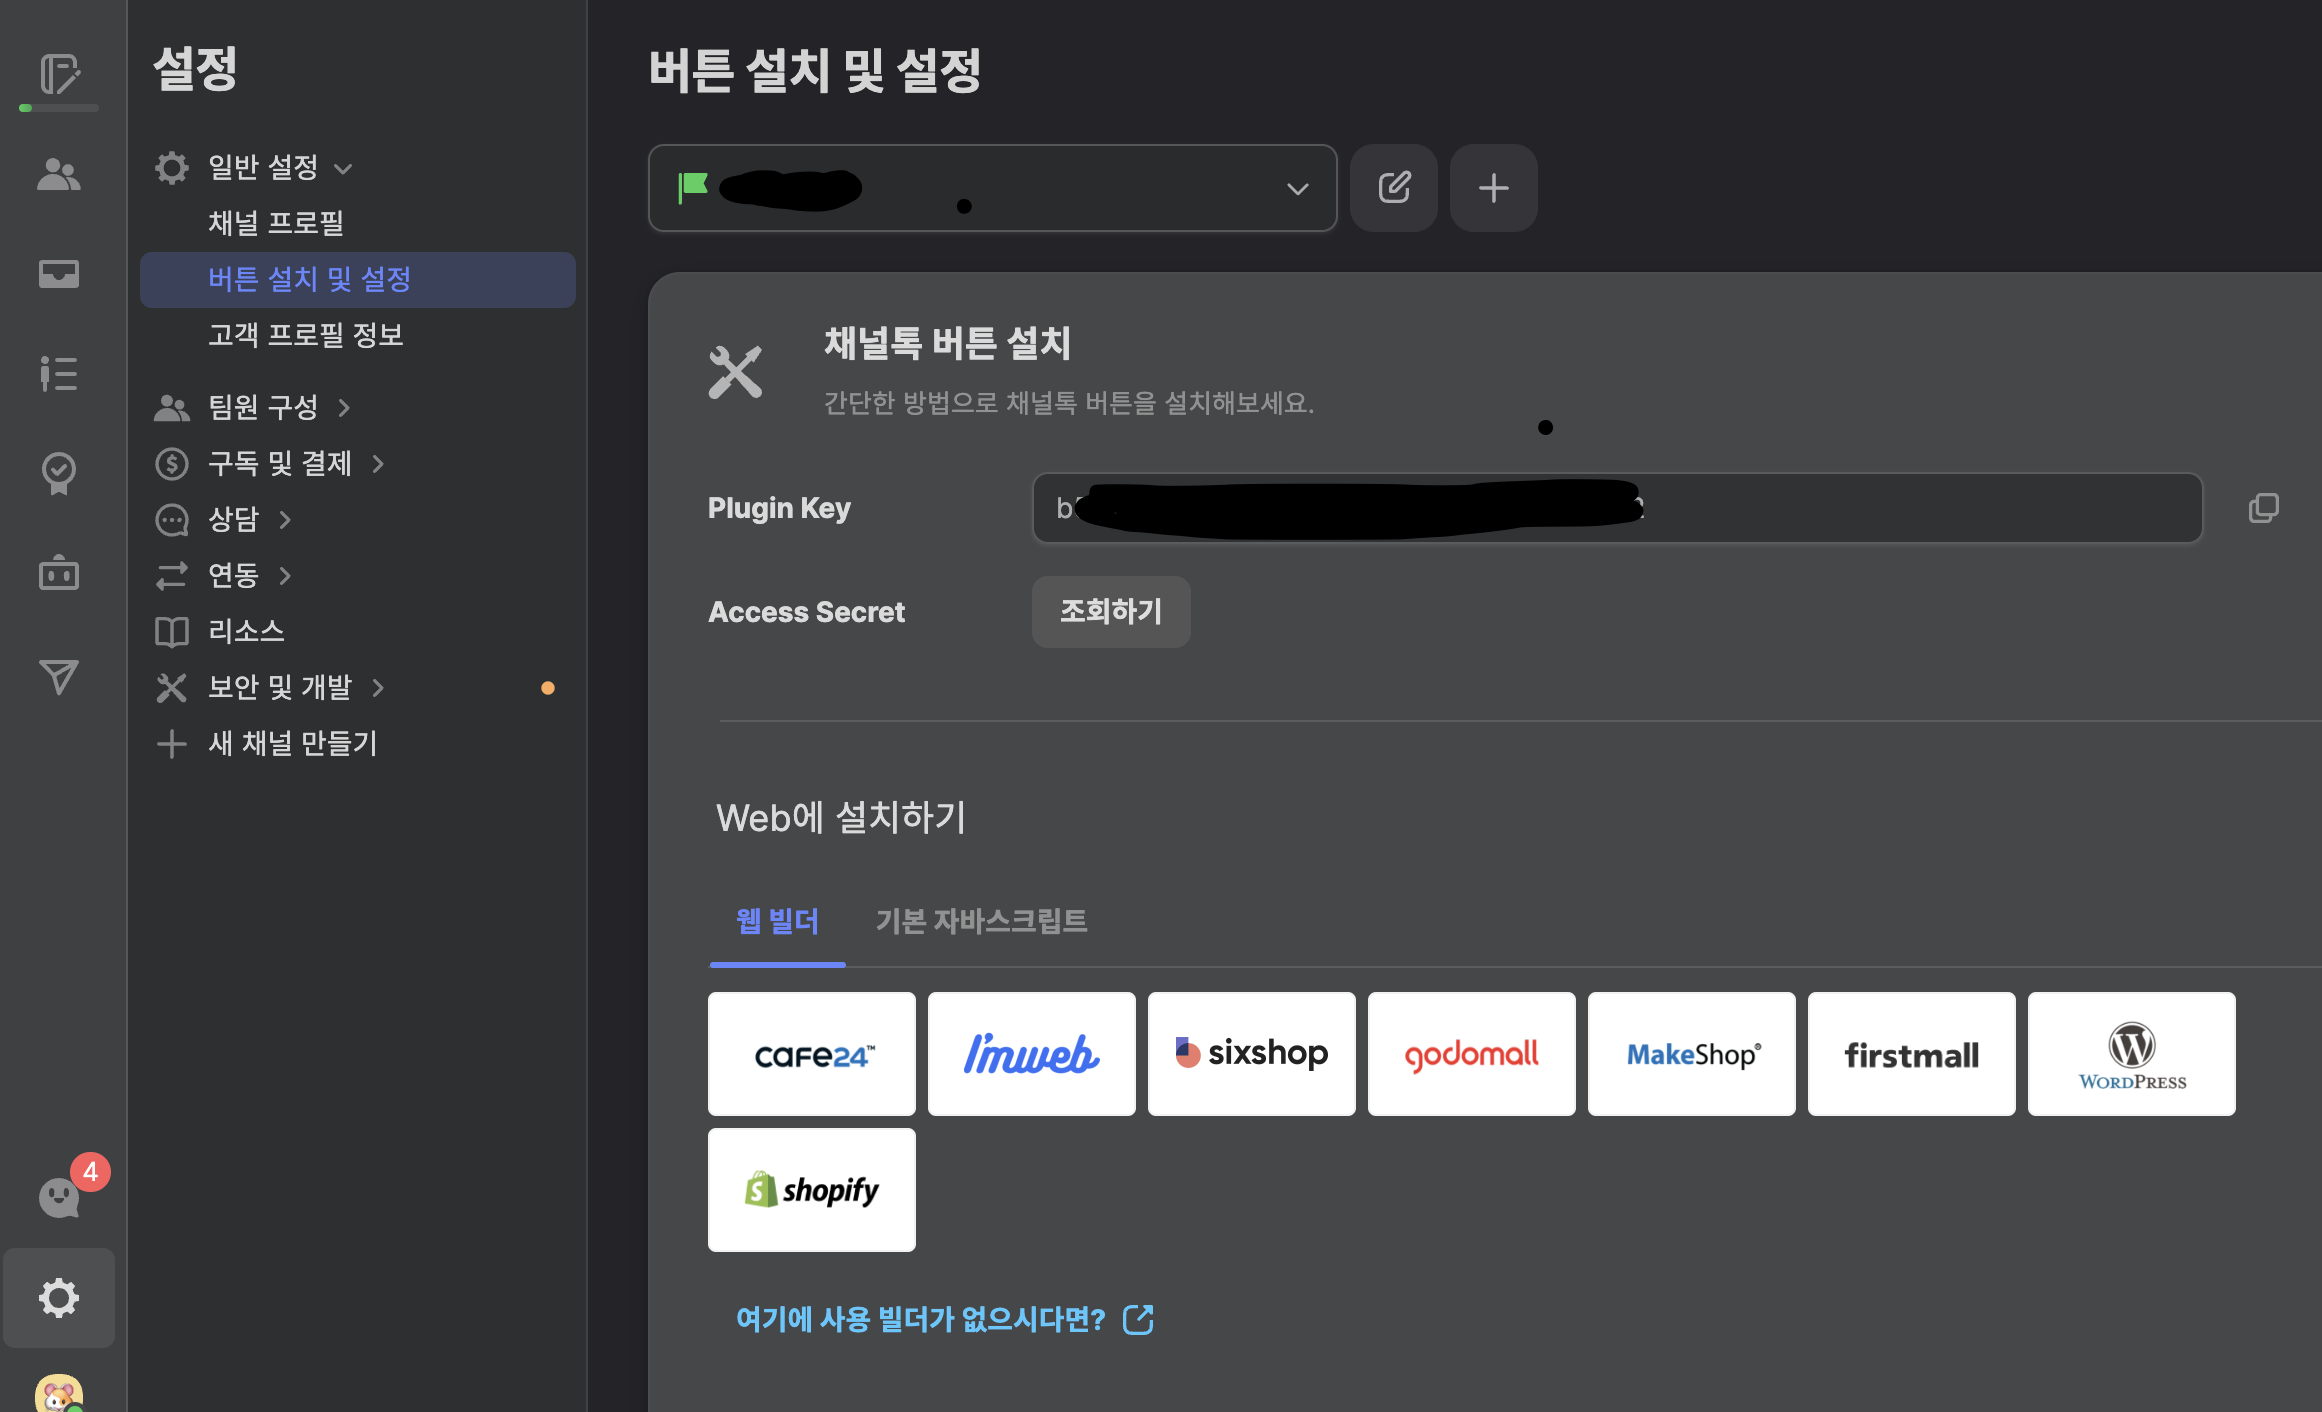Copy the Plugin Key with copy icon
Viewport: 2322px width, 1412px height.
(x=2263, y=508)
